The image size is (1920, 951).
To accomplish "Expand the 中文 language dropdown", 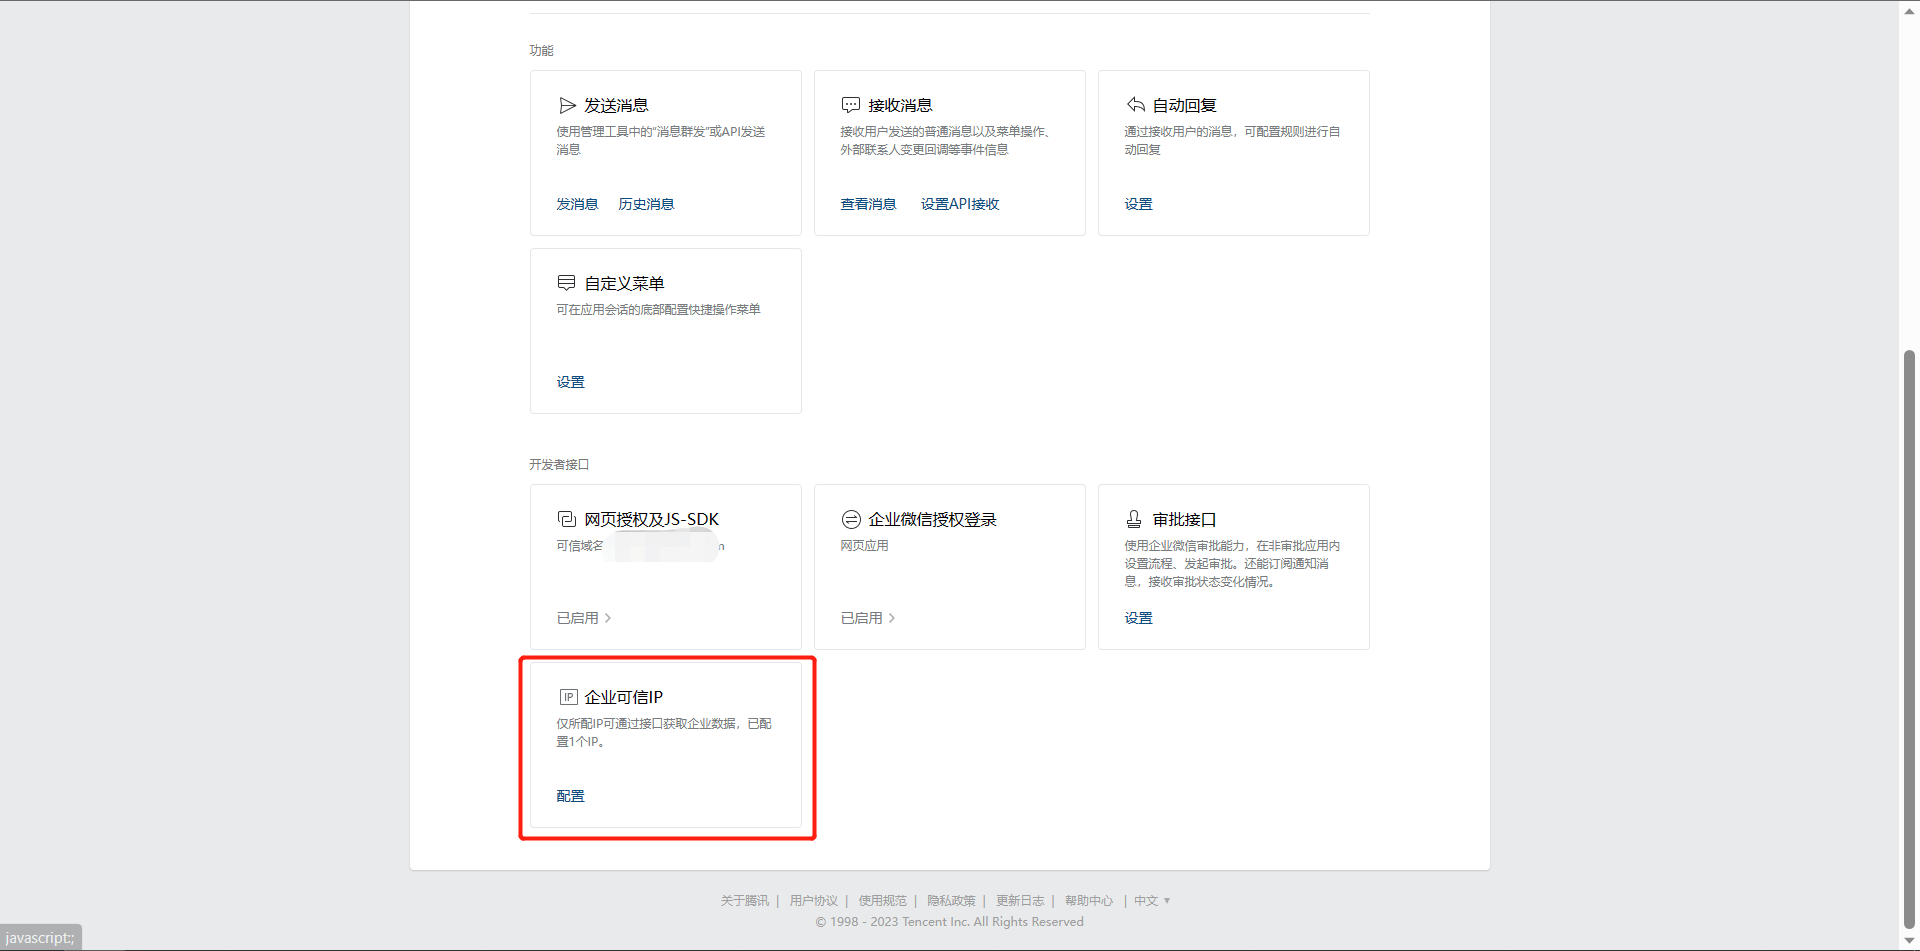I will (x=1151, y=901).
